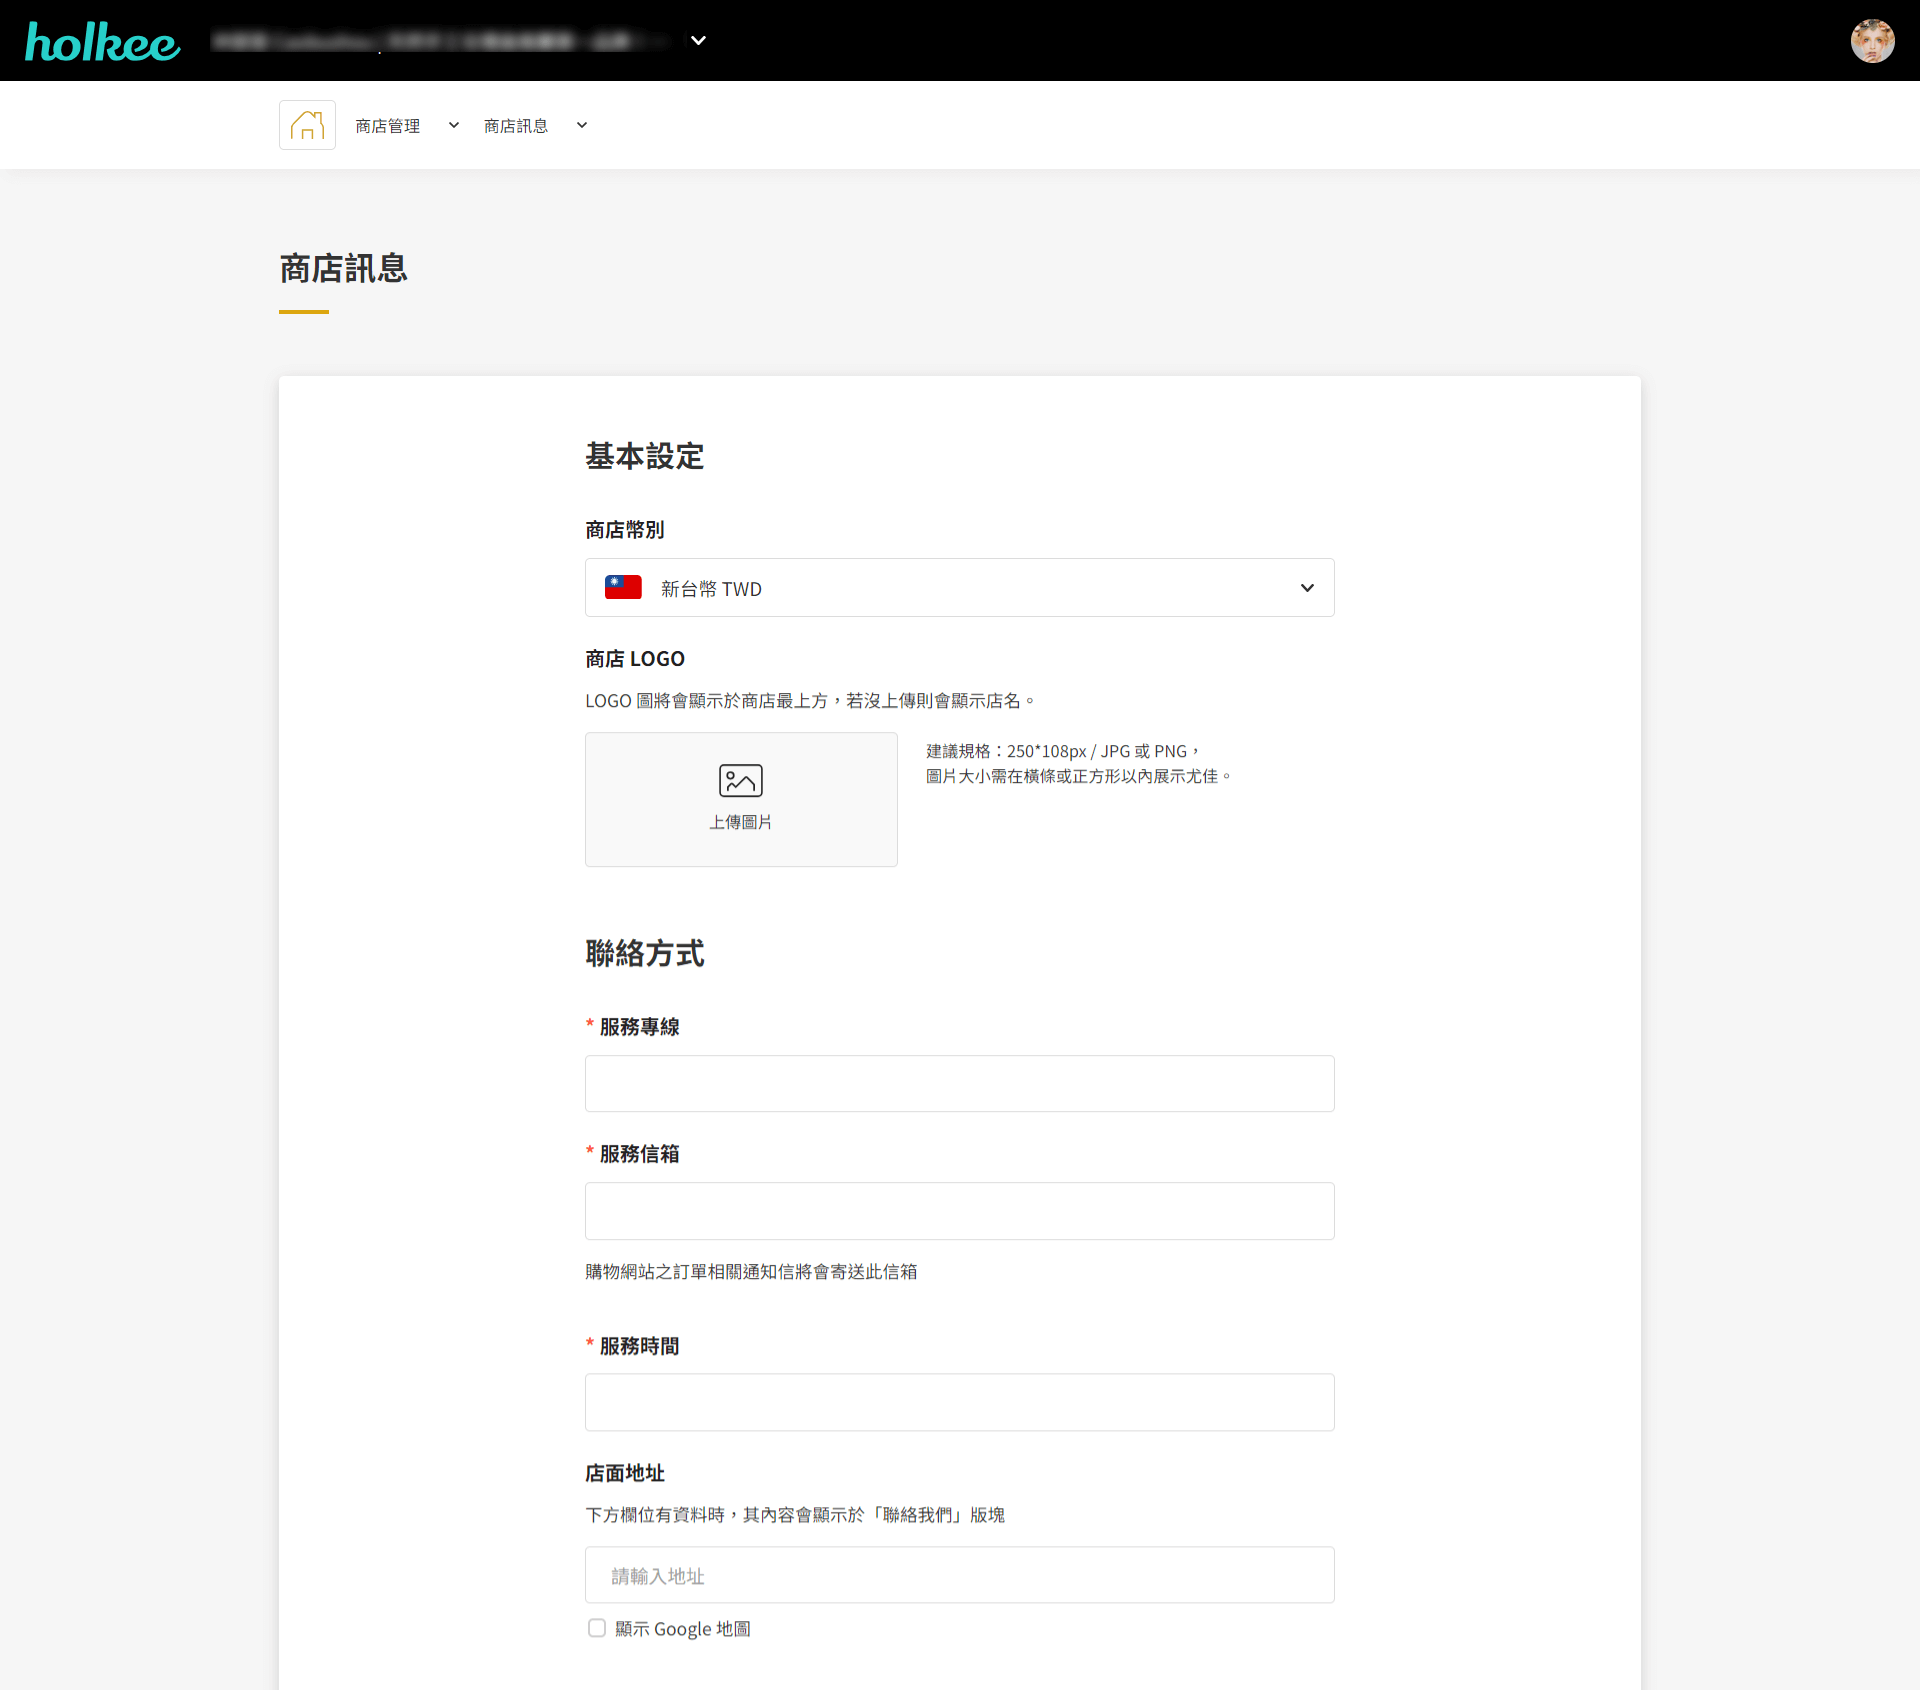Screen dimensions: 1920x1690
Task: Click the 店面地址 label
Action: pos(625,1473)
